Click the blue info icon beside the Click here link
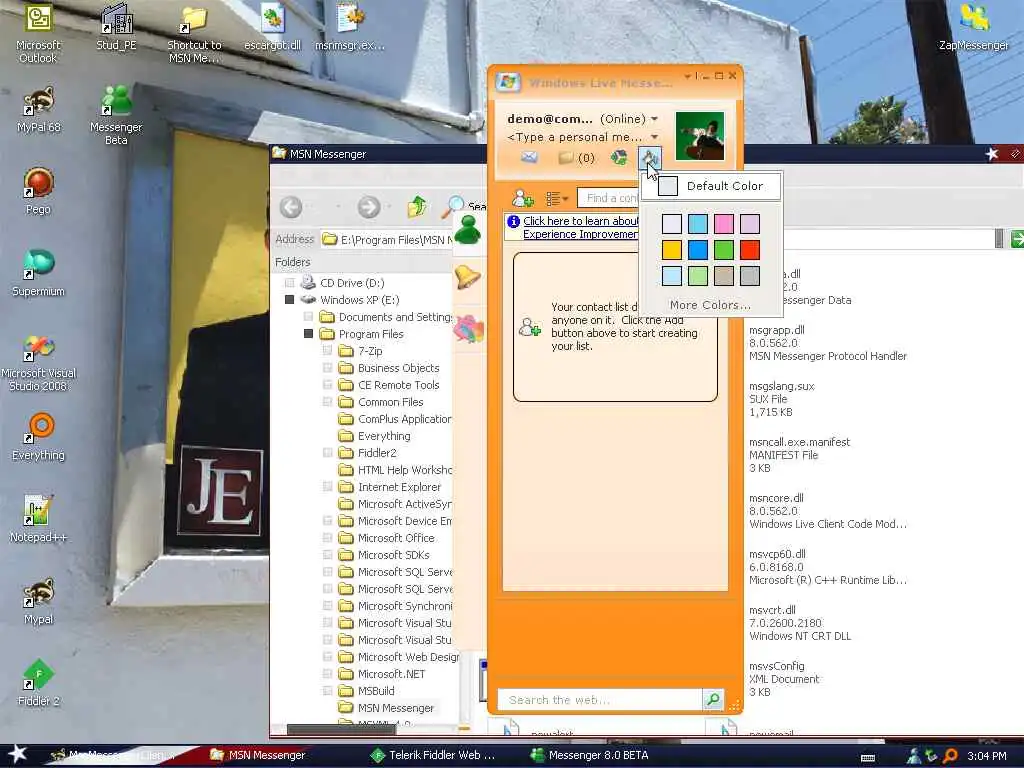Image resolution: width=1024 pixels, height=768 pixels. click(x=513, y=221)
